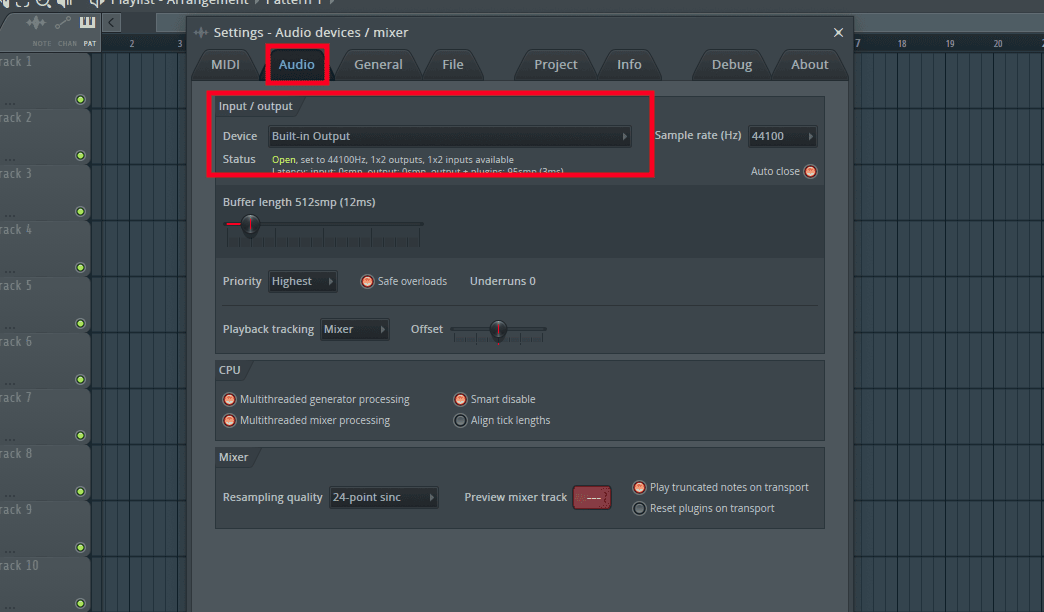Open the Priority selector set to Highest

pyautogui.click(x=303, y=281)
